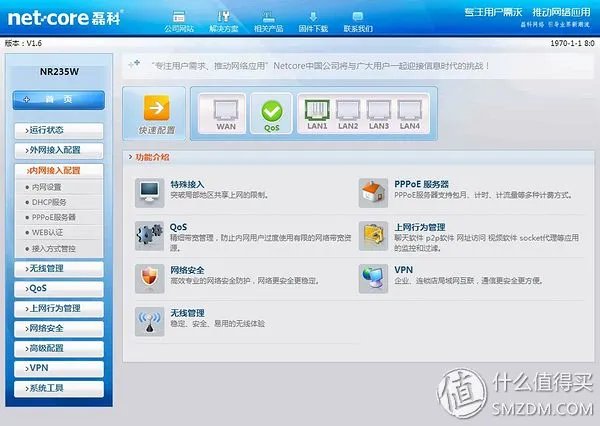Click the 版本：V1.6 version text
The height and width of the screenshot is (426, 600).
click(23, 43)
